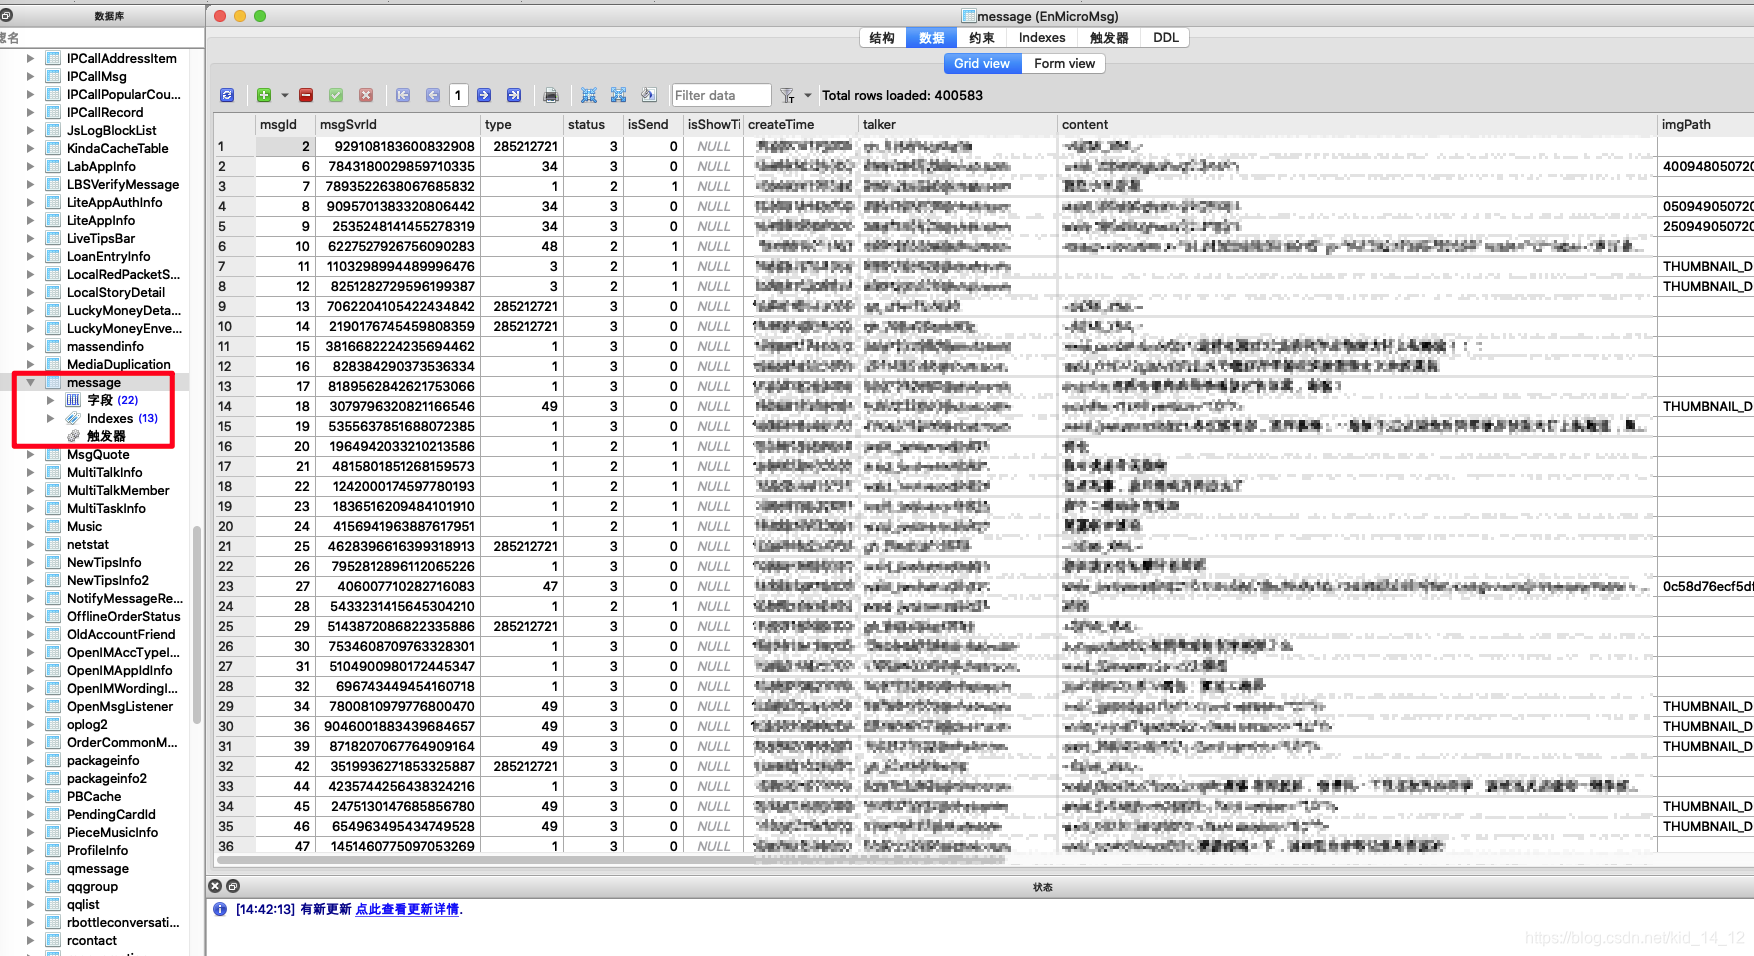Switch to the 结构 tab
This screenshot has width=1754, height=956.
(x=882, y=38)
